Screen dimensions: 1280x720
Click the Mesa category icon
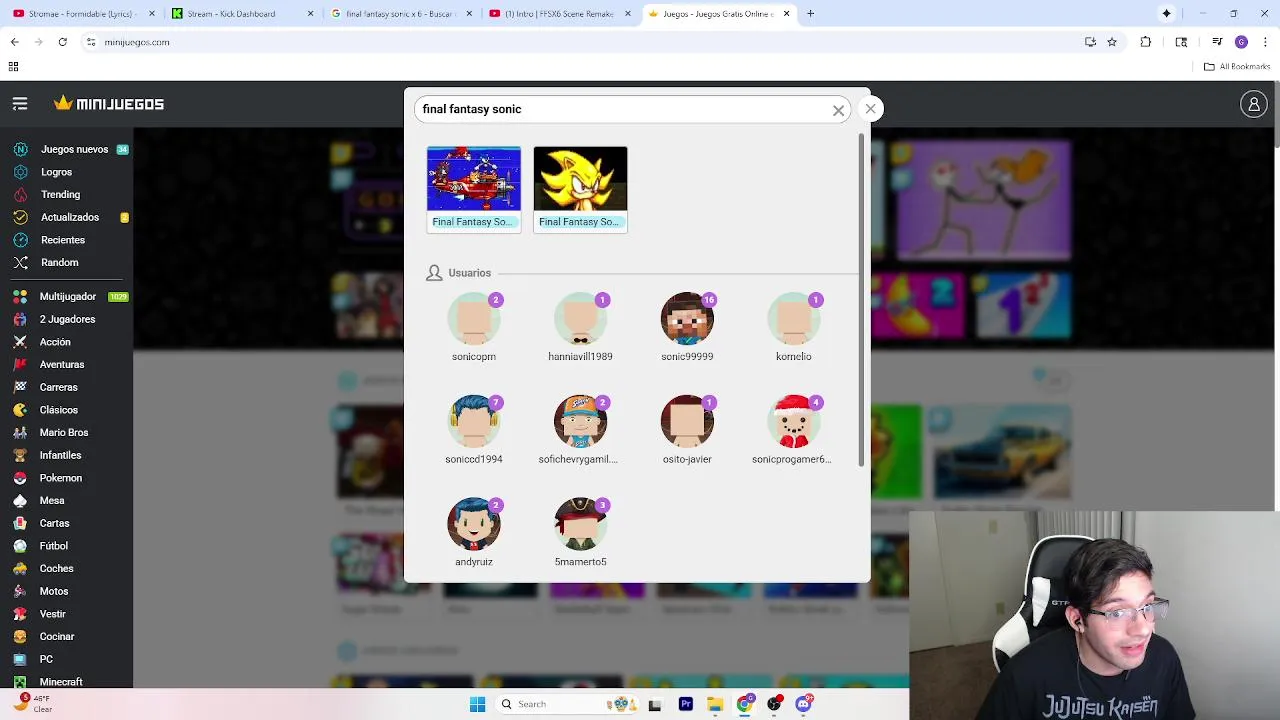pyautogui.click(x=20, y=500)
